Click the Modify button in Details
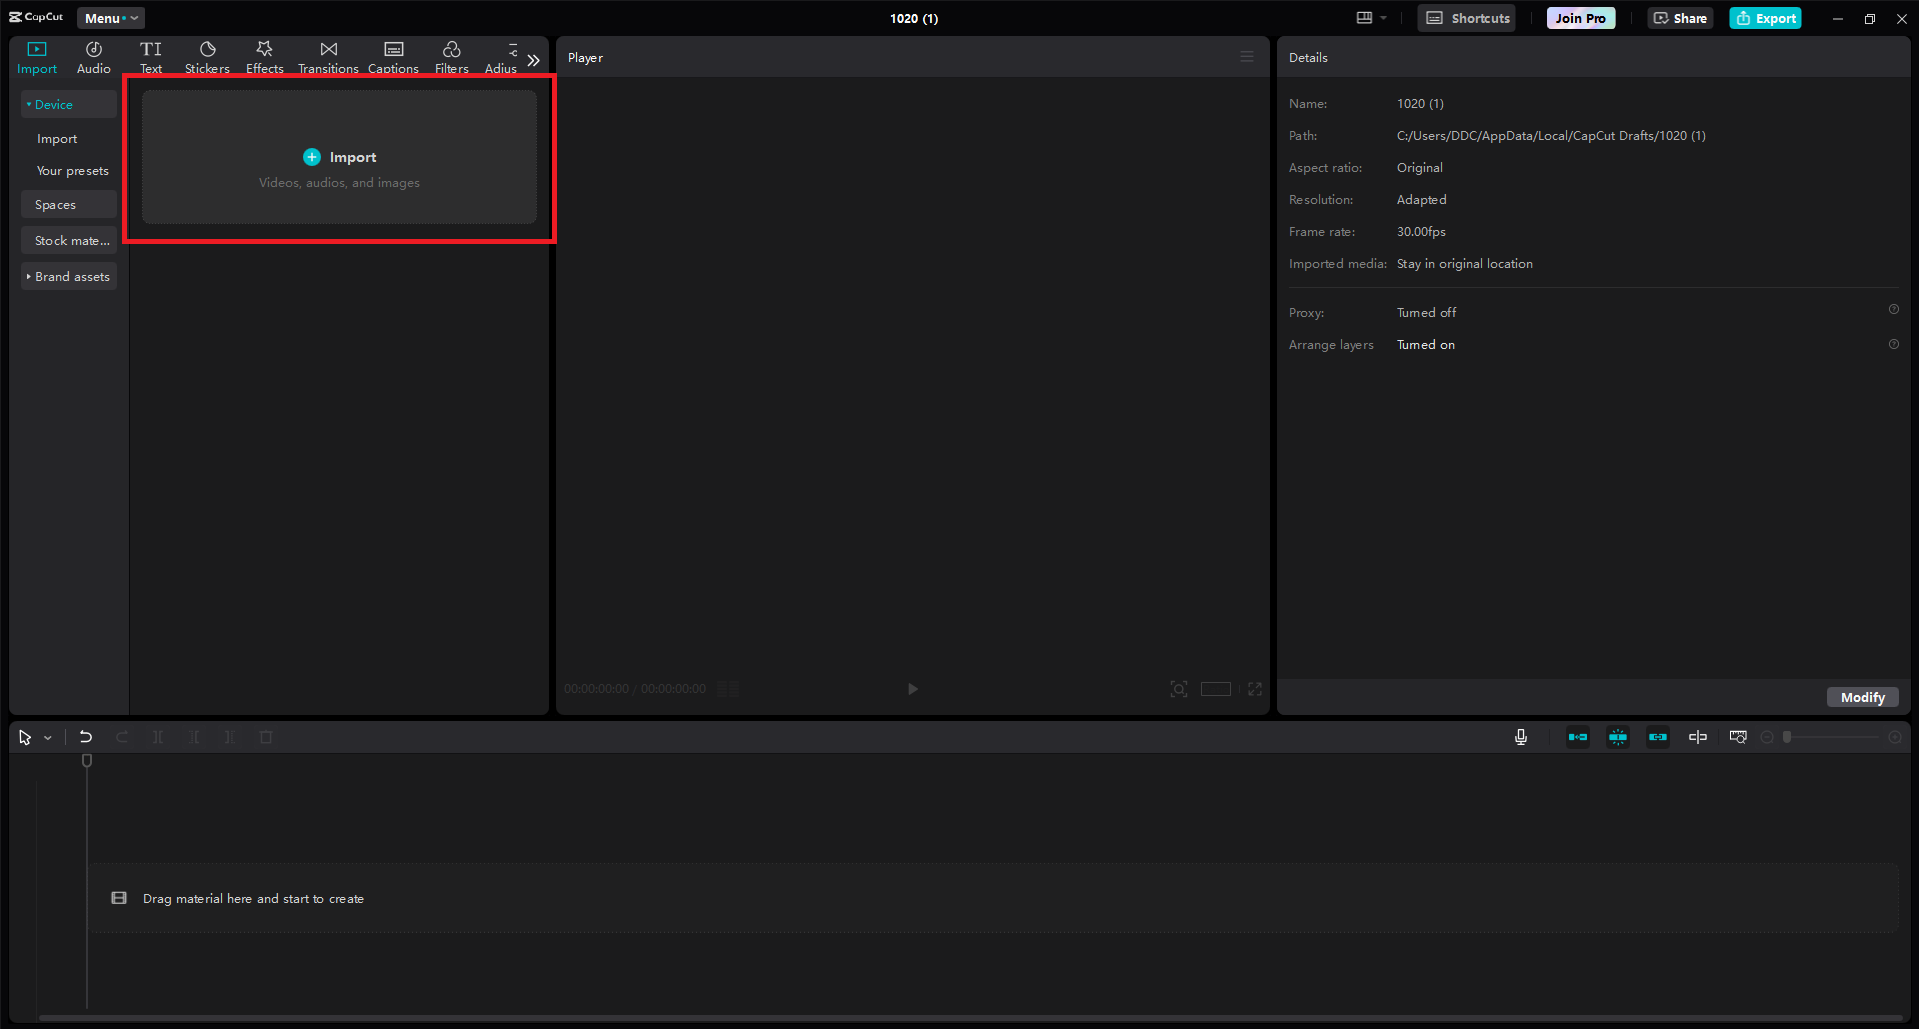Screen dimensions: 1919x1029 coord(1862,697)
